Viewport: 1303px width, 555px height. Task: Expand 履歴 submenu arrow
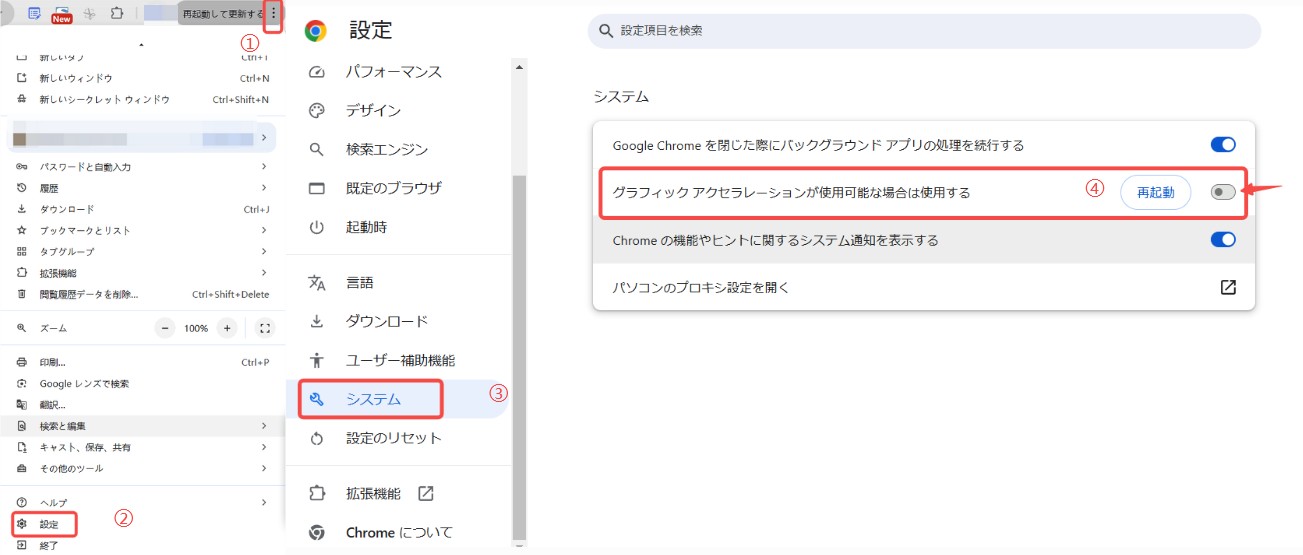pyautogui.click(x=264, y=188)
